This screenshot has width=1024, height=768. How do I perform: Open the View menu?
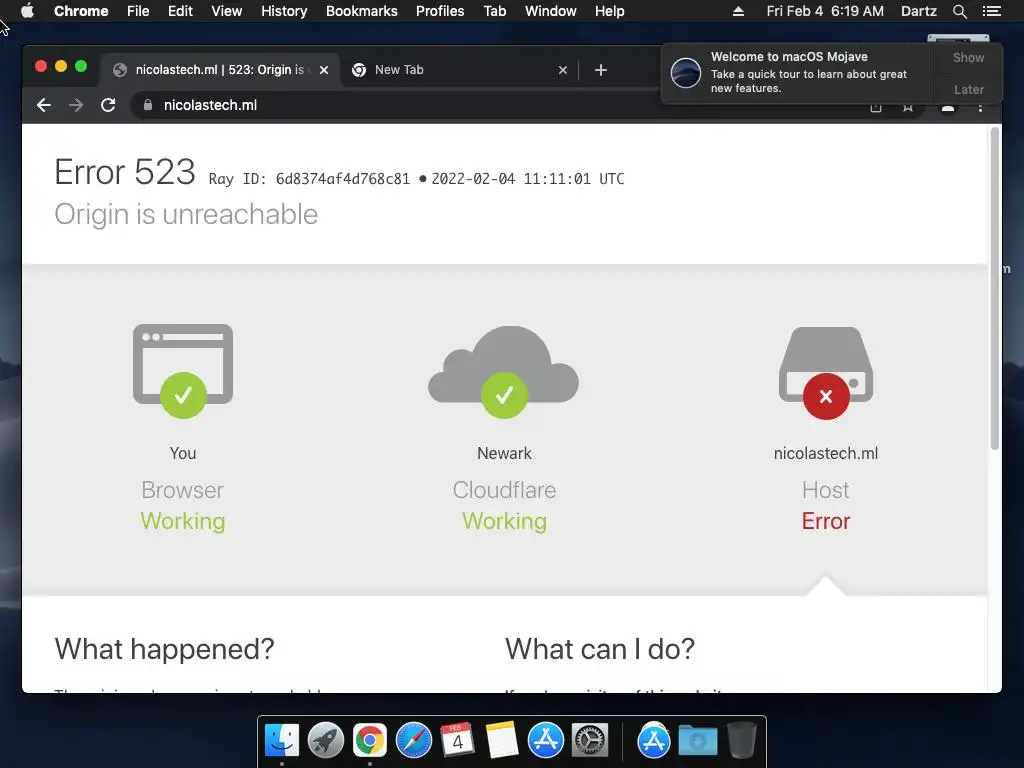click(x=227, y=11)
